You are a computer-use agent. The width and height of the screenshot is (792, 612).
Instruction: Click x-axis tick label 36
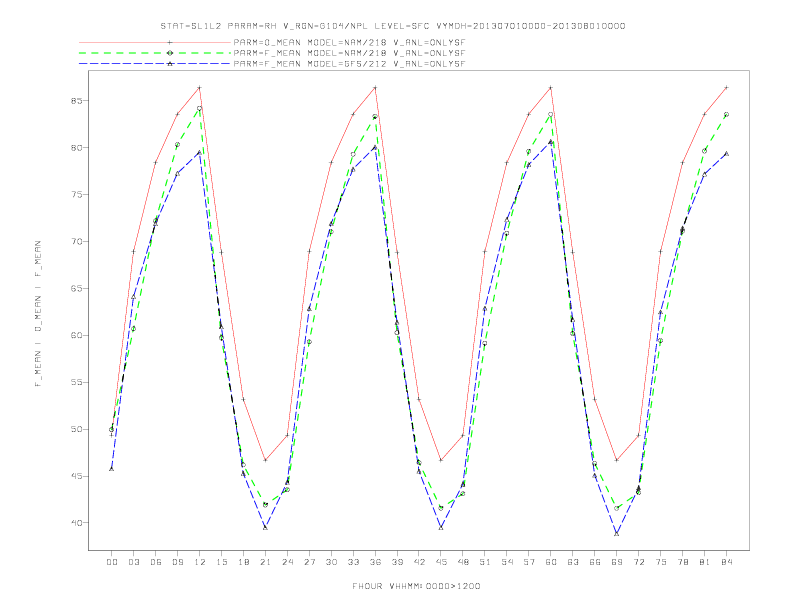coord(375,562)
